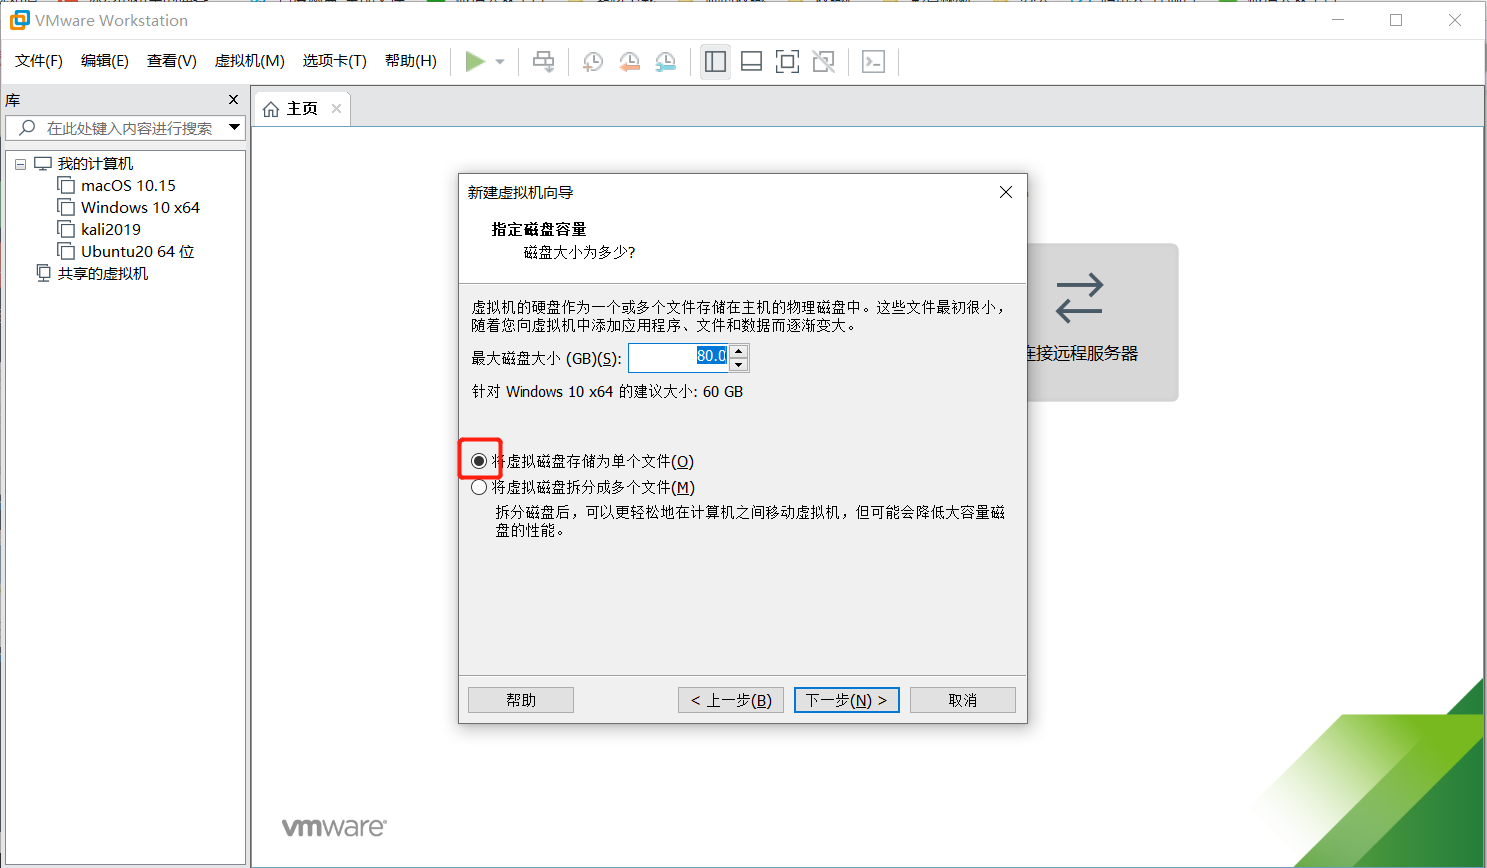1487x868 pixels.
Task: Click the revert to snapshot icon
Action: [x=629, y=62]
